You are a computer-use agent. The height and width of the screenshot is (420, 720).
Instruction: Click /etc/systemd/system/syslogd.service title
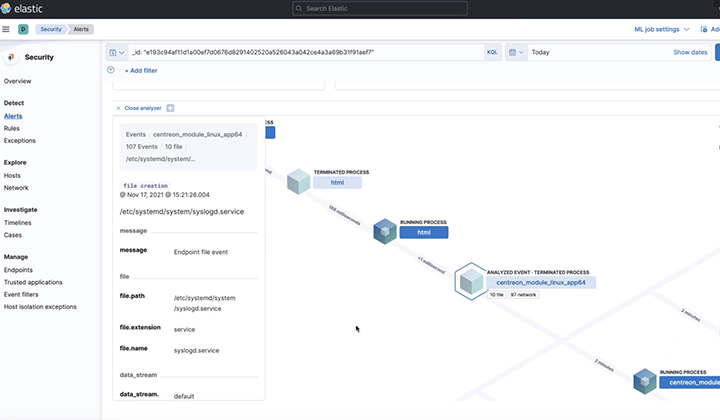182,212
